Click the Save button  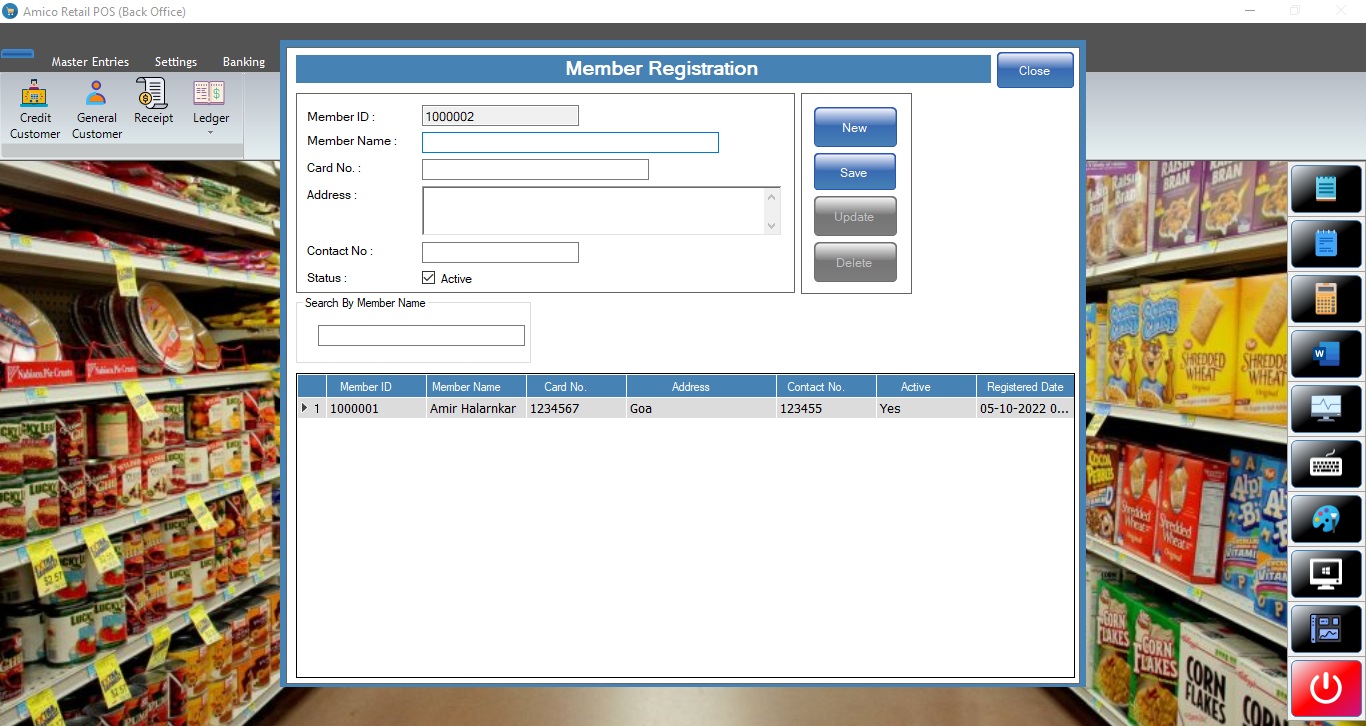(854, 172)
